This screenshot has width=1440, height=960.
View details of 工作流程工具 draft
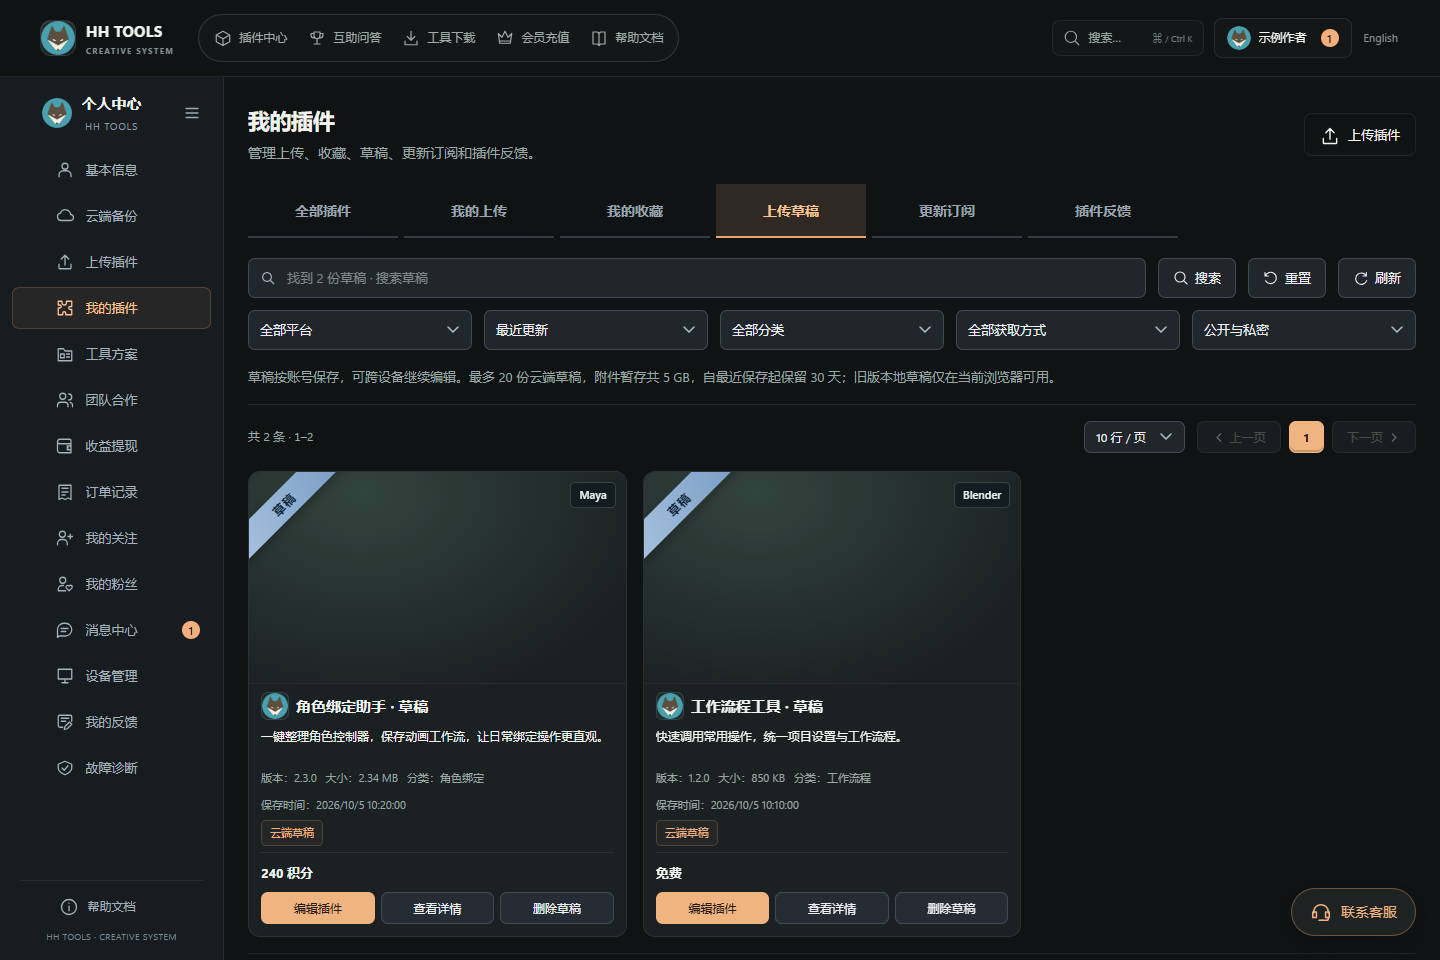pyautogui.click(x=832, y=908)
